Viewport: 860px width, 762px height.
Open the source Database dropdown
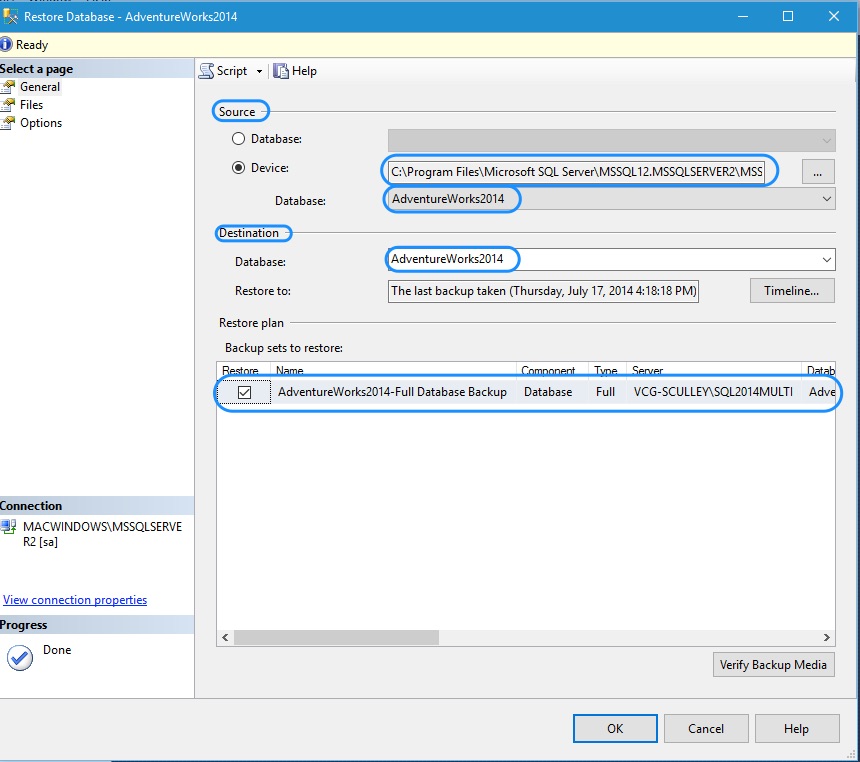click(826, 199)
